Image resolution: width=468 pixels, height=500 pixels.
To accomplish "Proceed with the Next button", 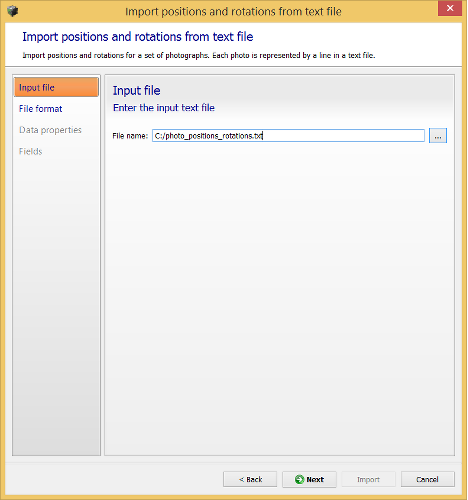I will coord(309,479).
